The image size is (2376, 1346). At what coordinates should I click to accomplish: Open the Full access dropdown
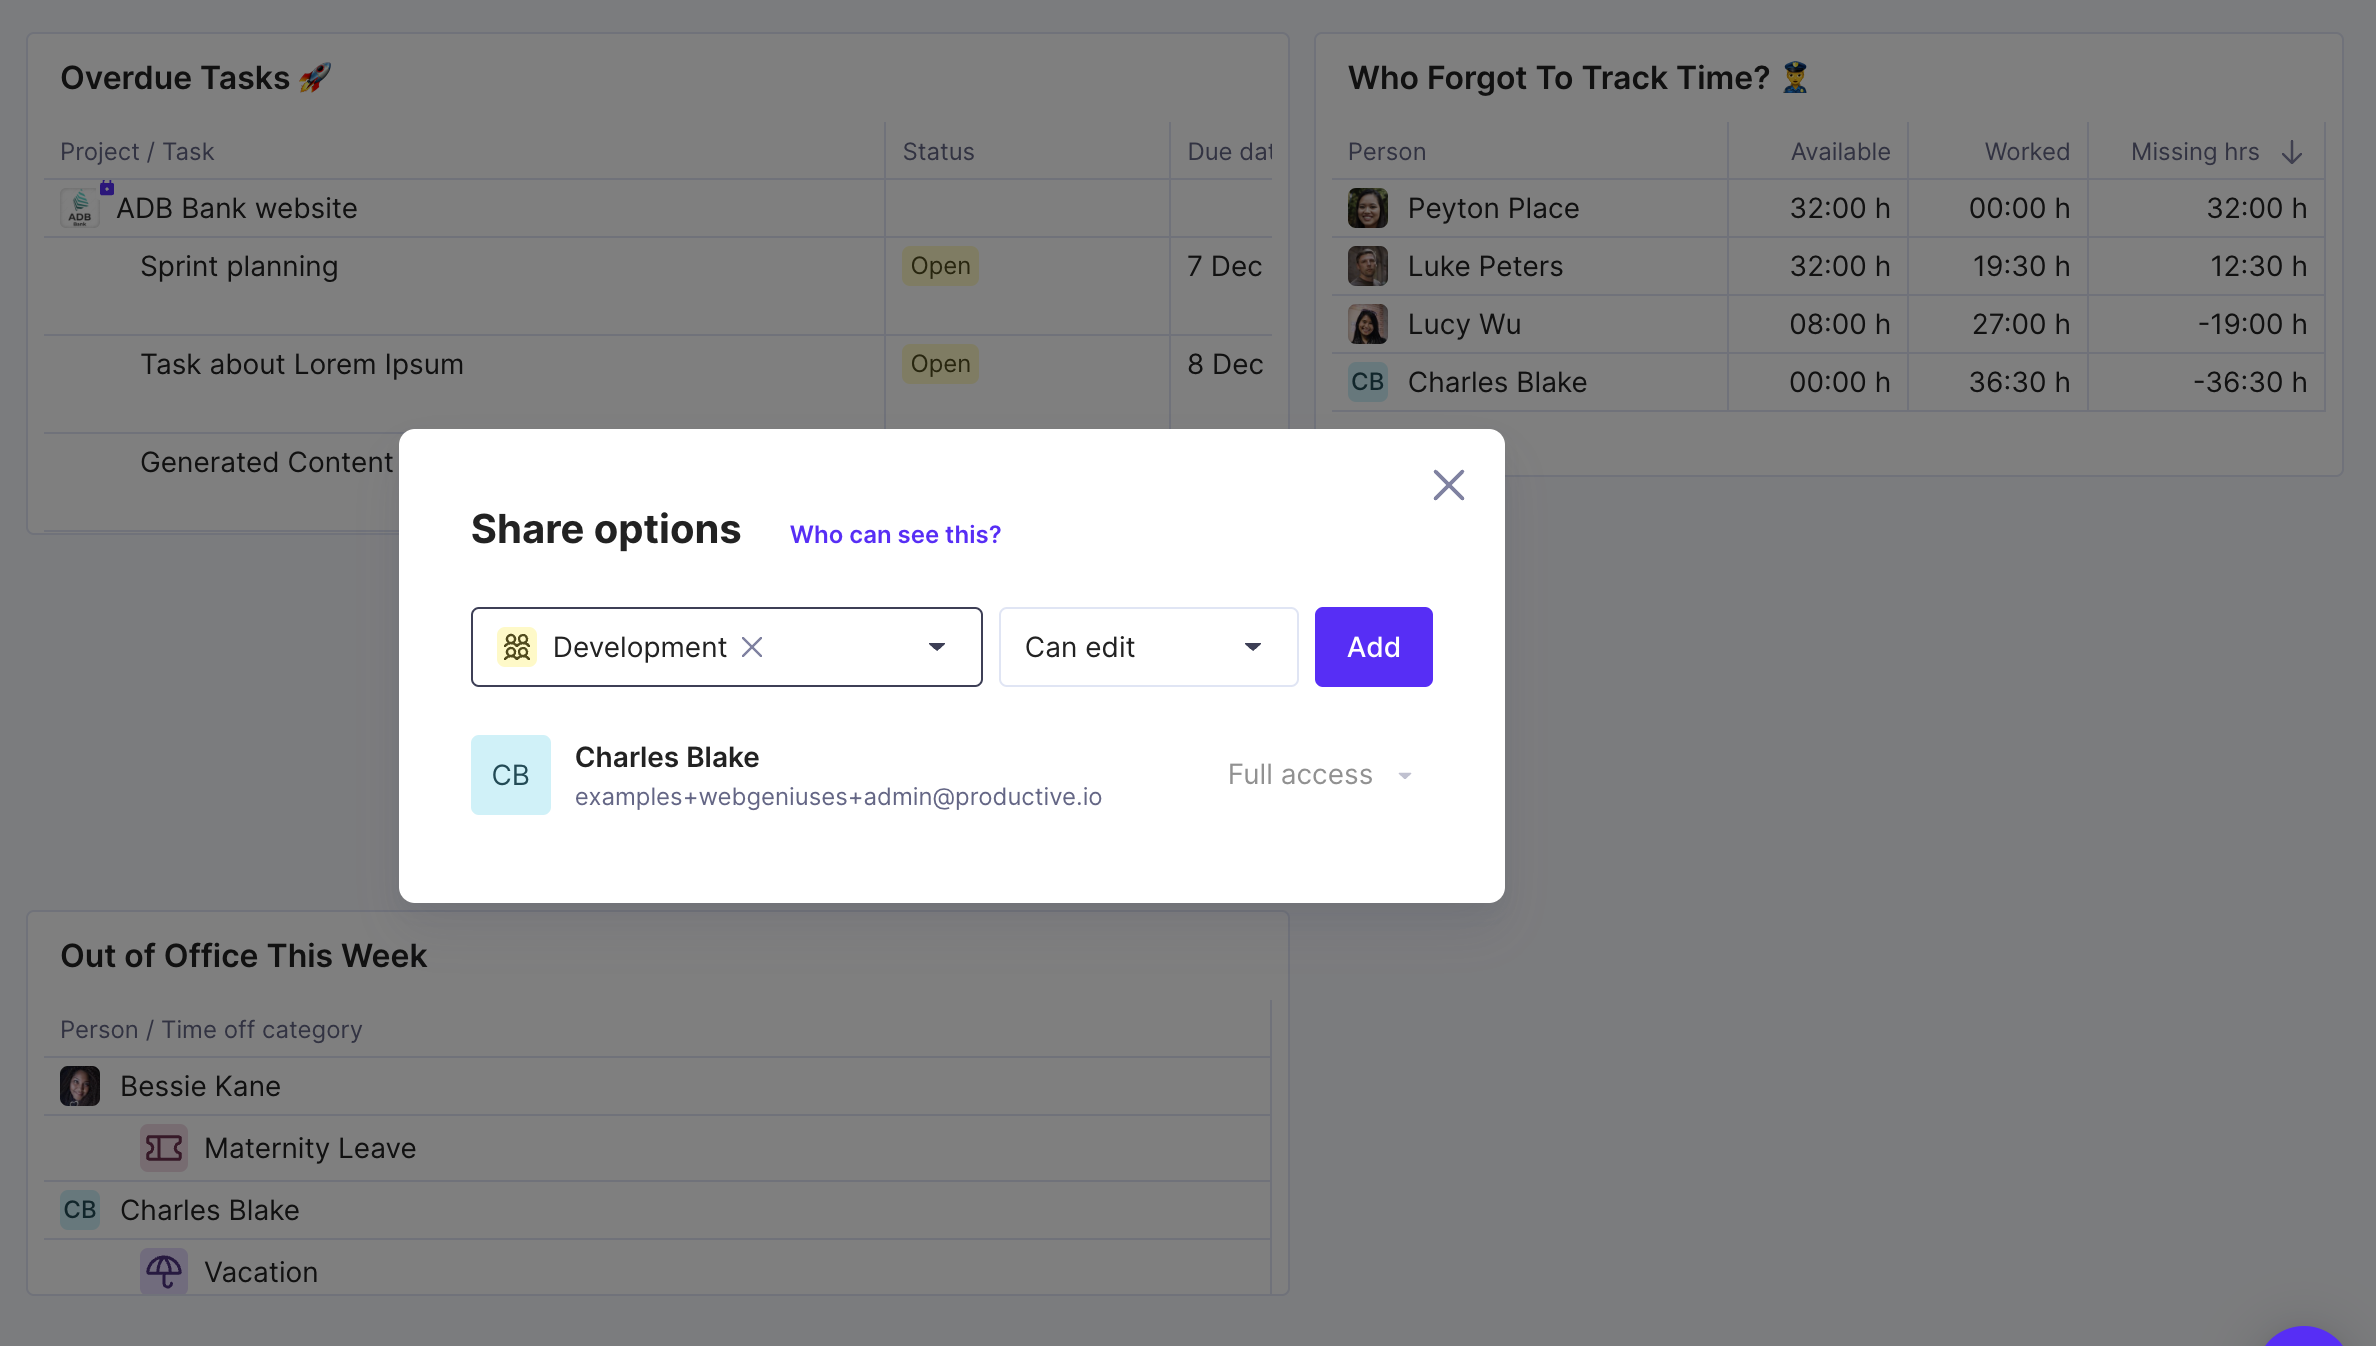(x=1320, y=775)
